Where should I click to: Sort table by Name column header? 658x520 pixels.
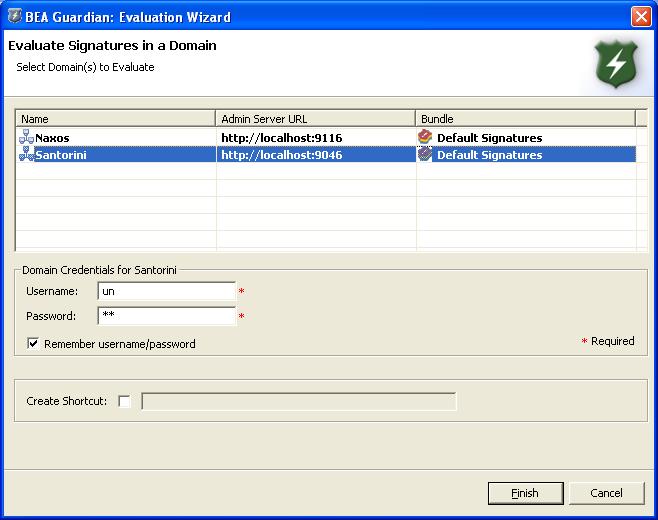pos(115,119)
